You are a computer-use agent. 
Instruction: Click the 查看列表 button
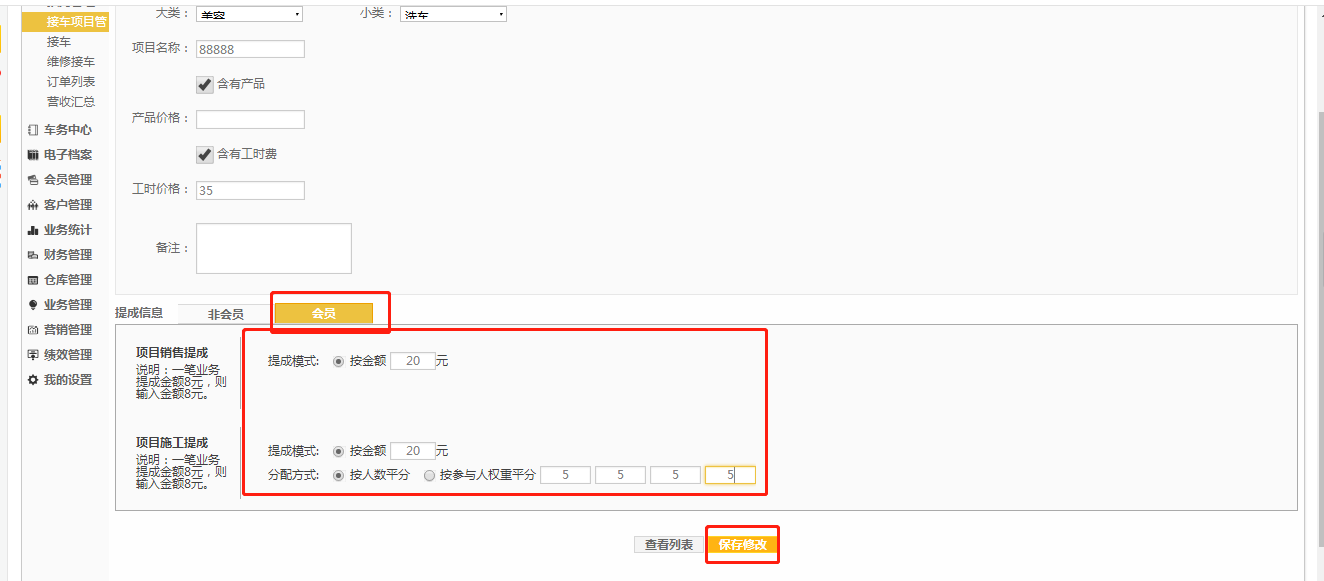(668, 545)
